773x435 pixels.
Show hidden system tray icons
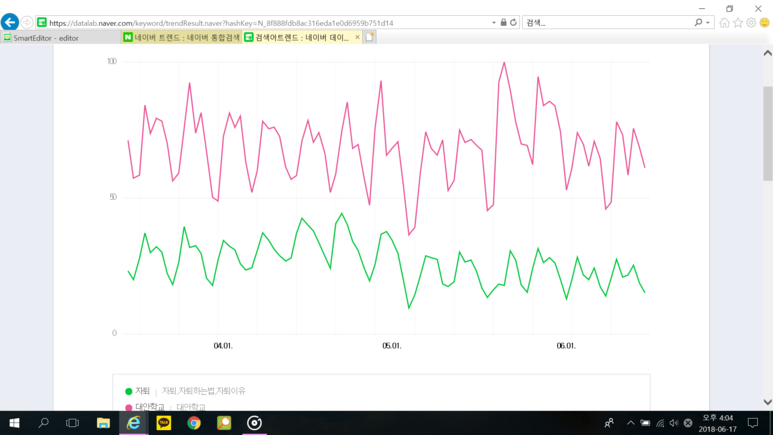[631, 423]
